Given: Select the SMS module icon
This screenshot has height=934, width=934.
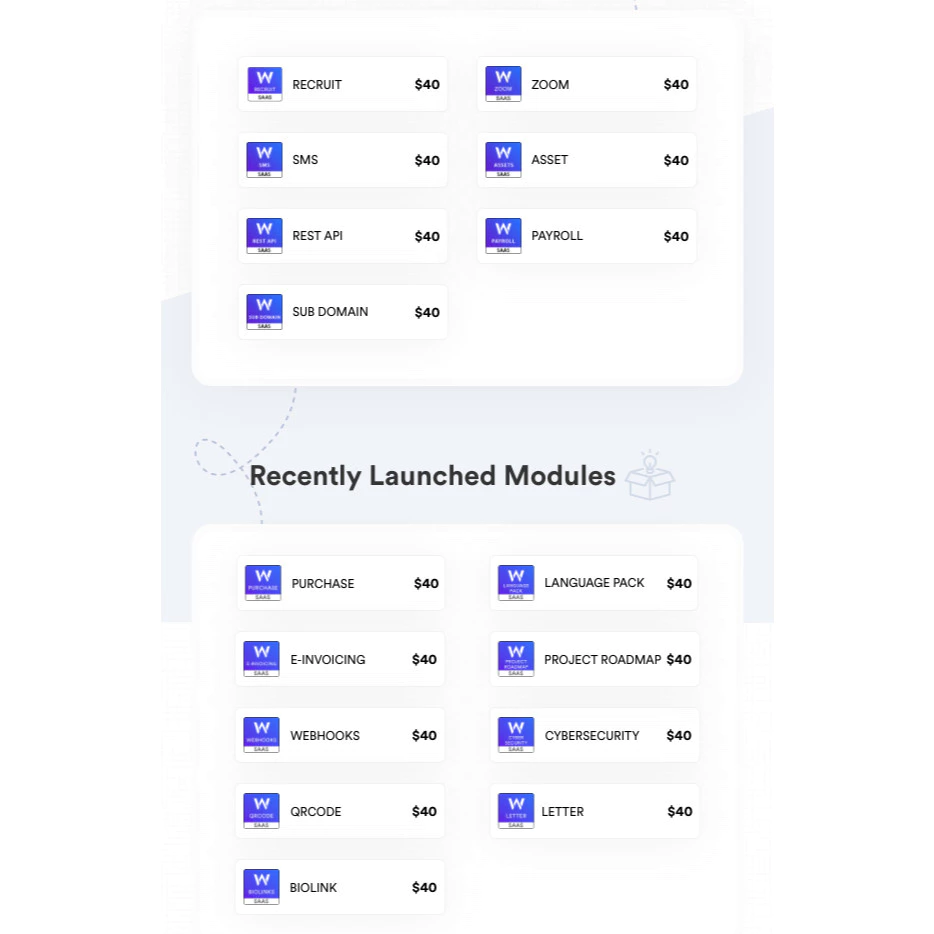Looking at the screenshot, I should click(x=263, y=160).
